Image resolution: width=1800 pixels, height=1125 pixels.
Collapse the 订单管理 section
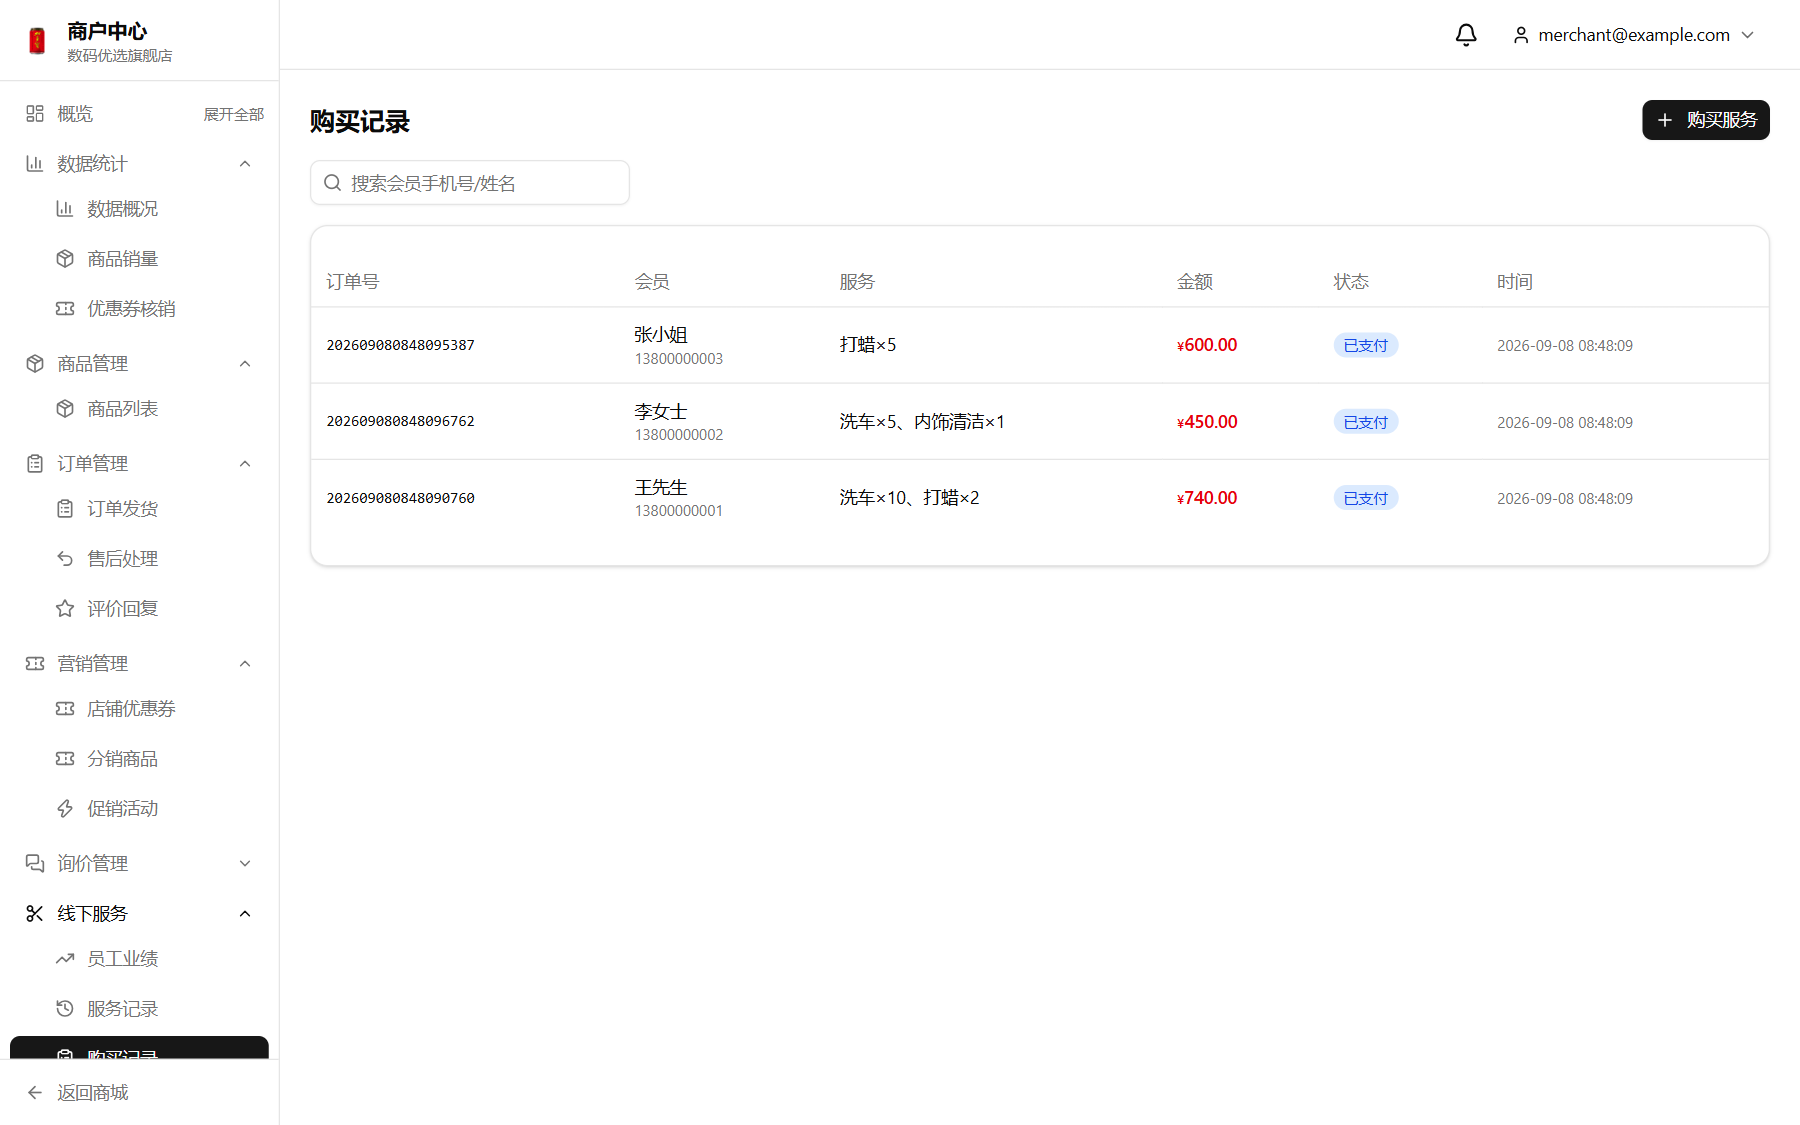coord(245,464)
